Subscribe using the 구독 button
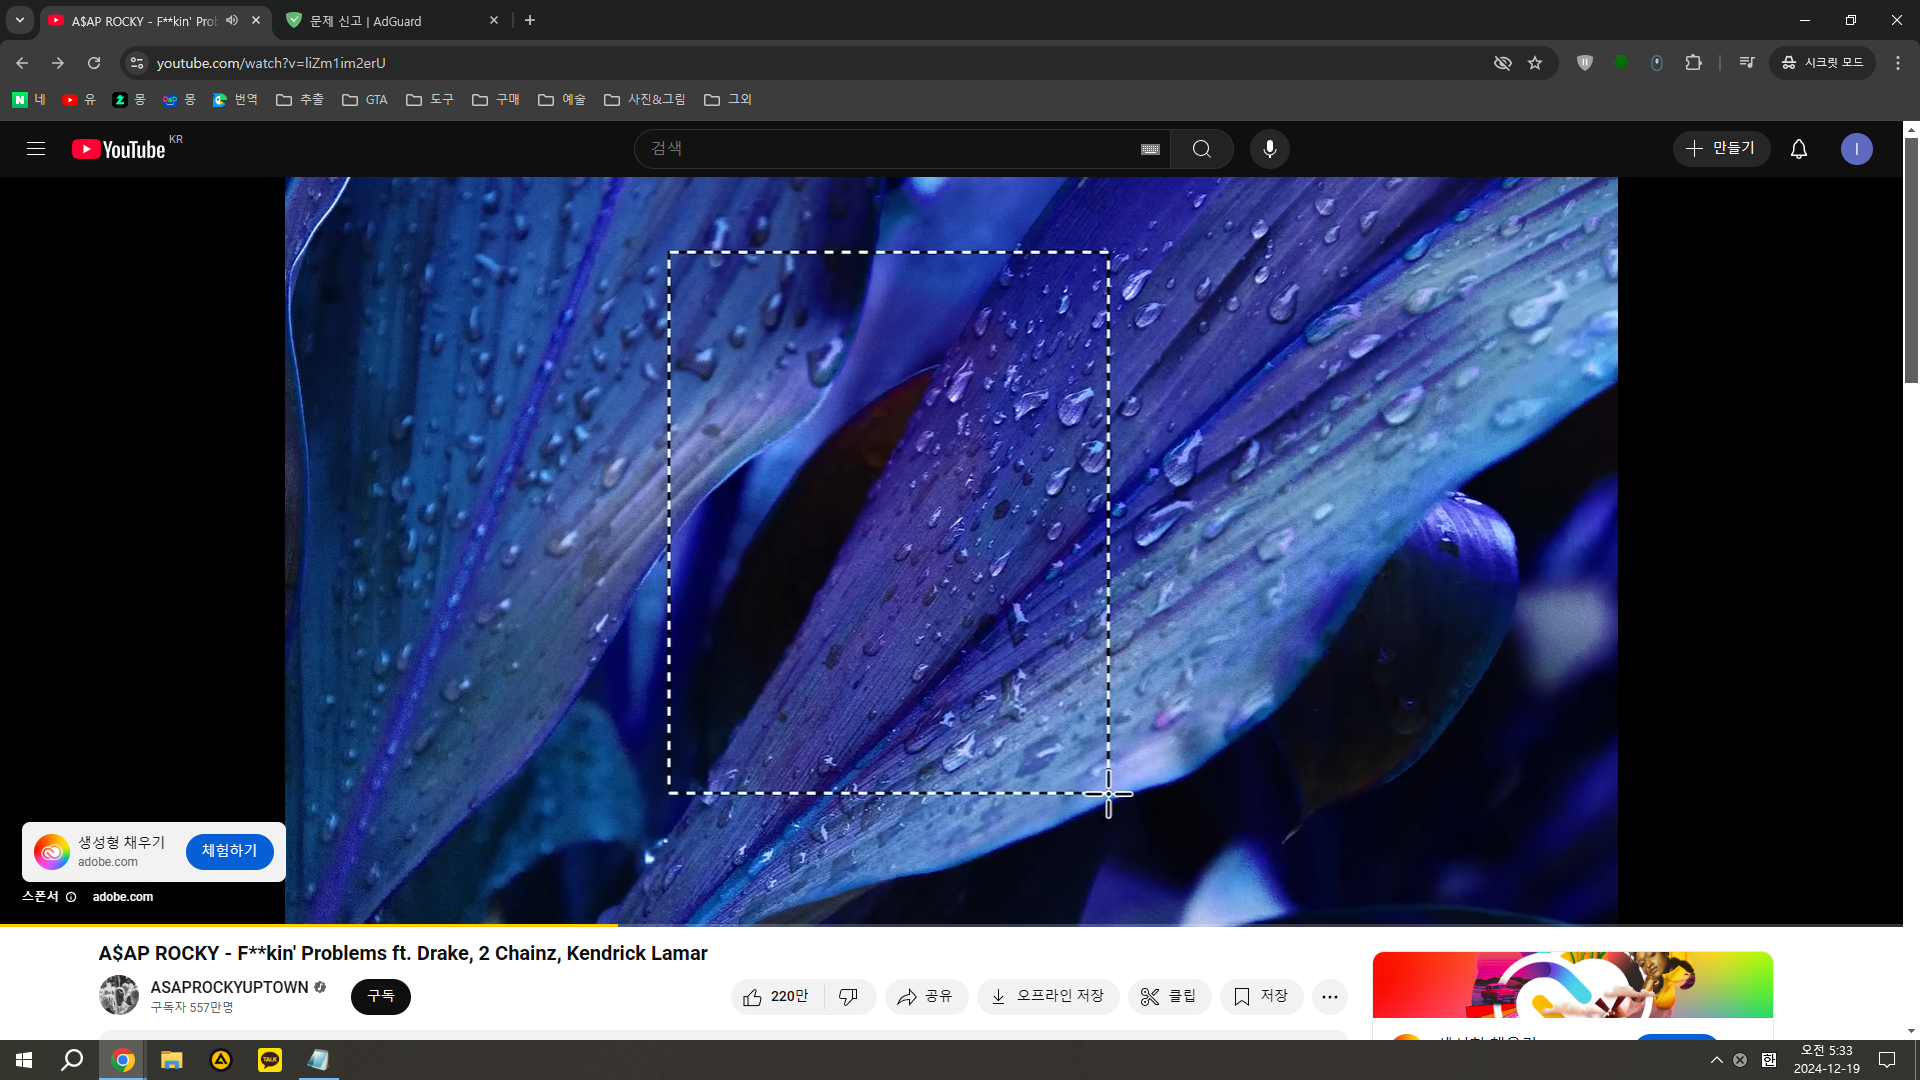 381,997
